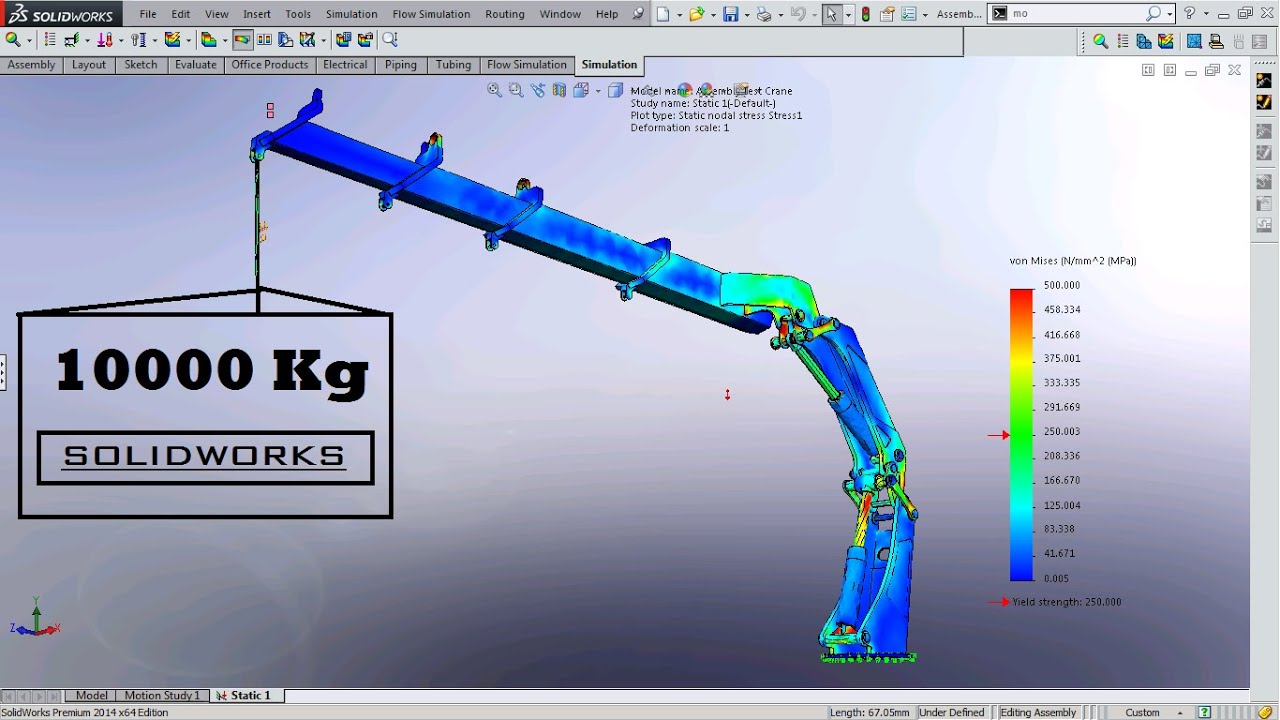Open the File menu
The image size is (1280, 720).
pyautogui.click(x=148, y=14)
